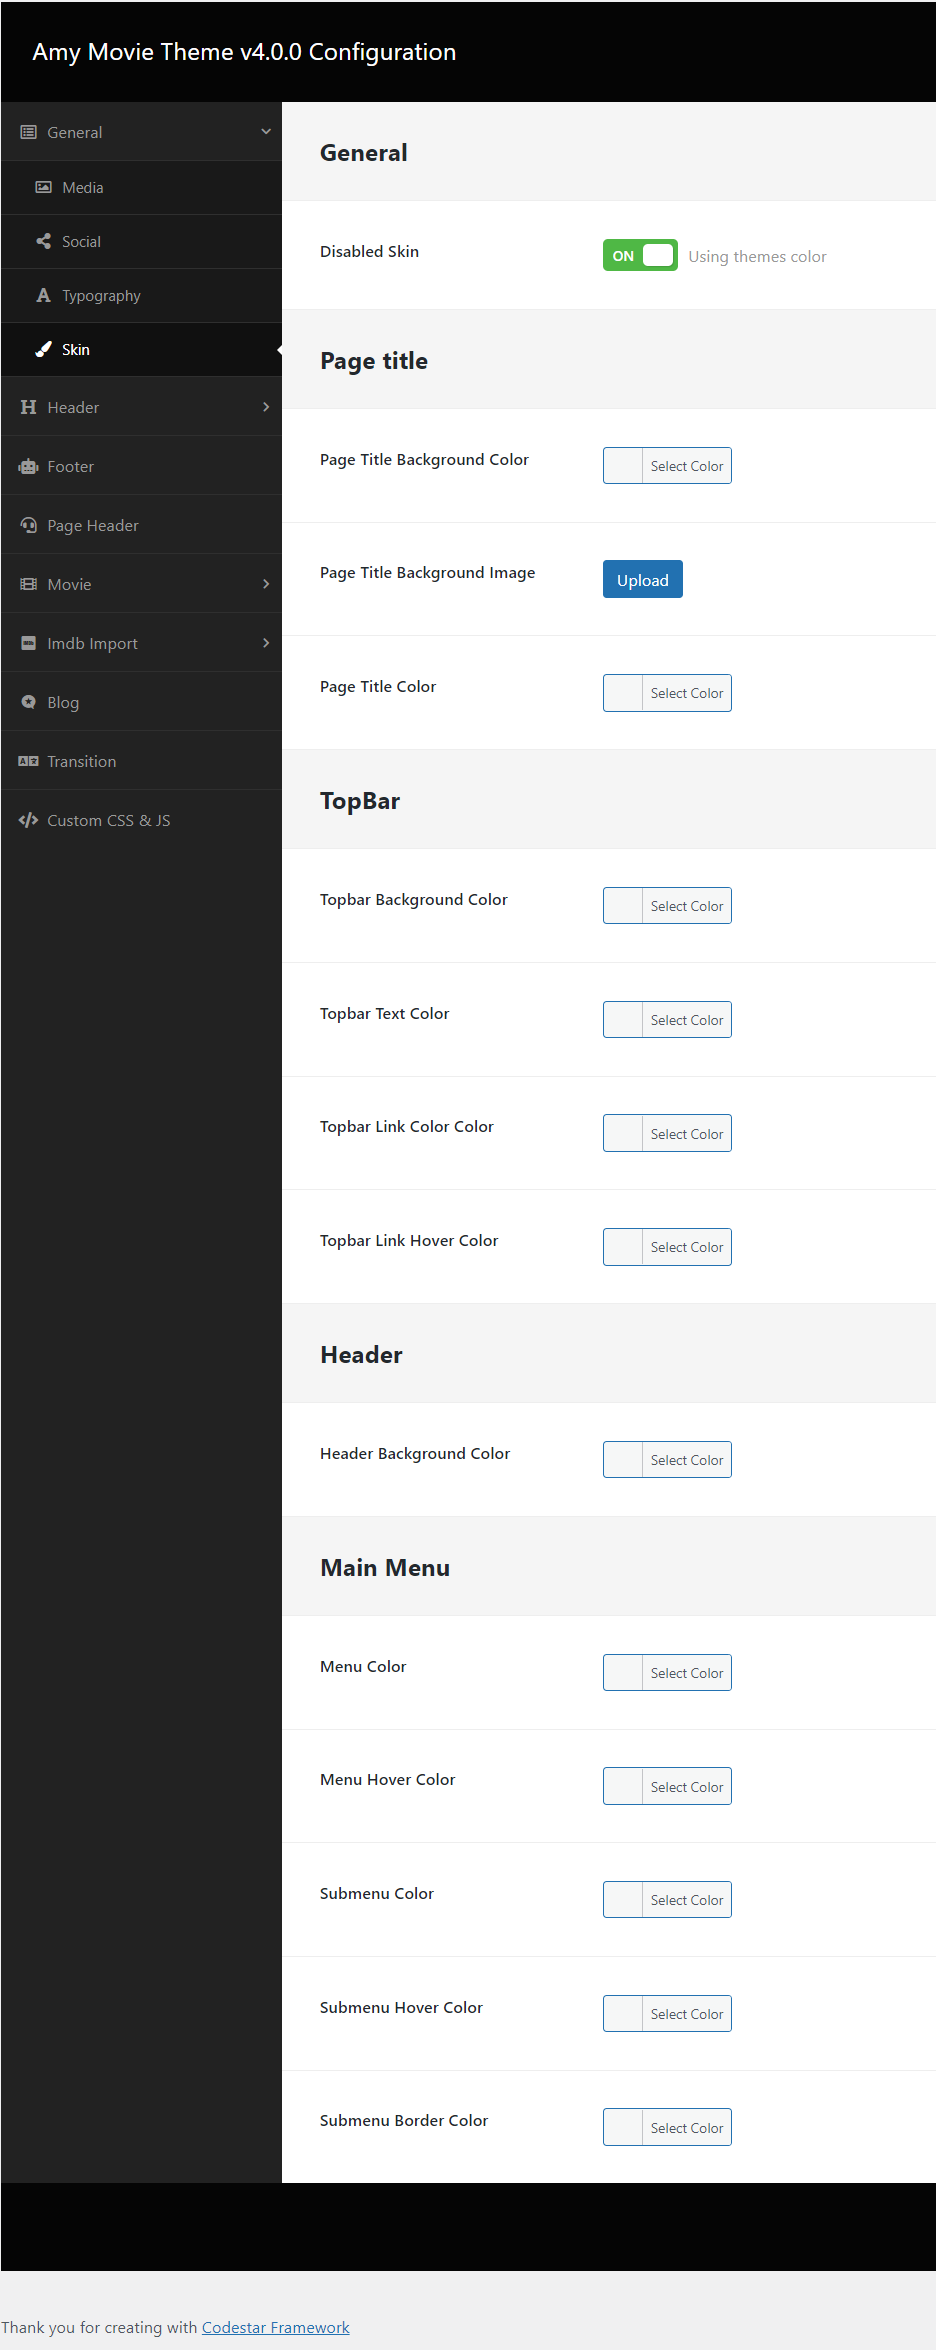
Task: Click the Social share icon
Action: [43, 241]
